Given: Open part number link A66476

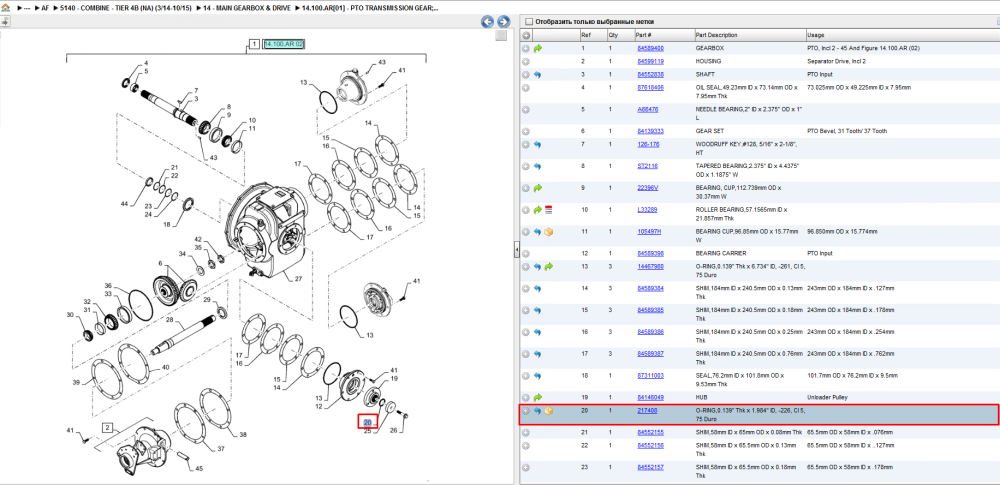Looking at the screenshot, I should (x=648, y=110).
